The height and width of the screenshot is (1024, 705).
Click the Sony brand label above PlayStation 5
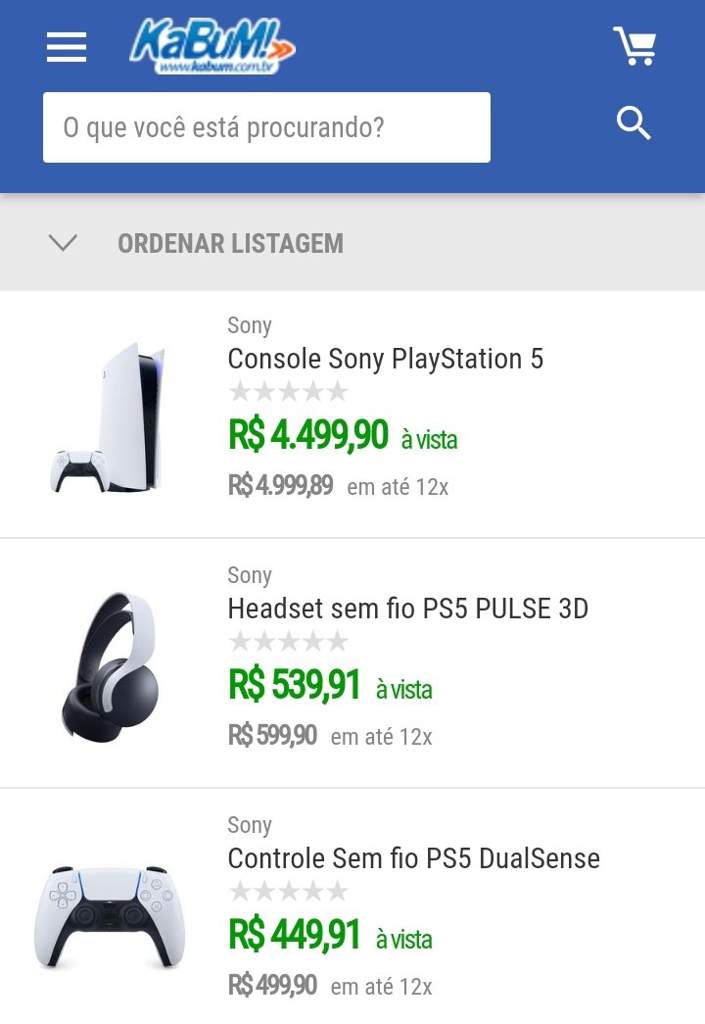pos(249,325)
